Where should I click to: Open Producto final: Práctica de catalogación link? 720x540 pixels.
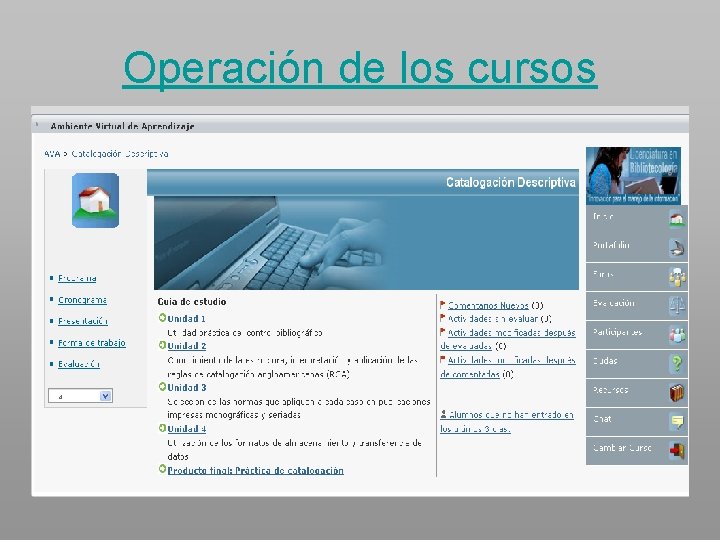point(255,471)
